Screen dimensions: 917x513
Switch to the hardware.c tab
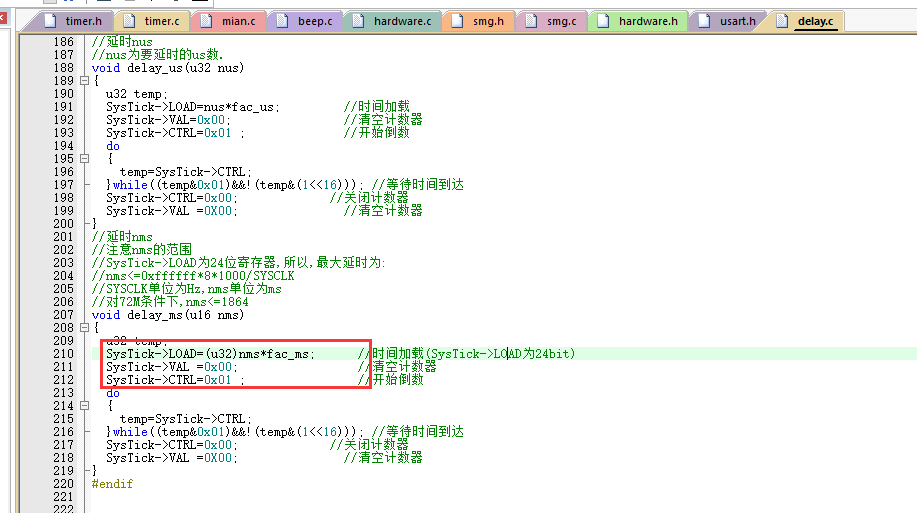click(394, 21)
